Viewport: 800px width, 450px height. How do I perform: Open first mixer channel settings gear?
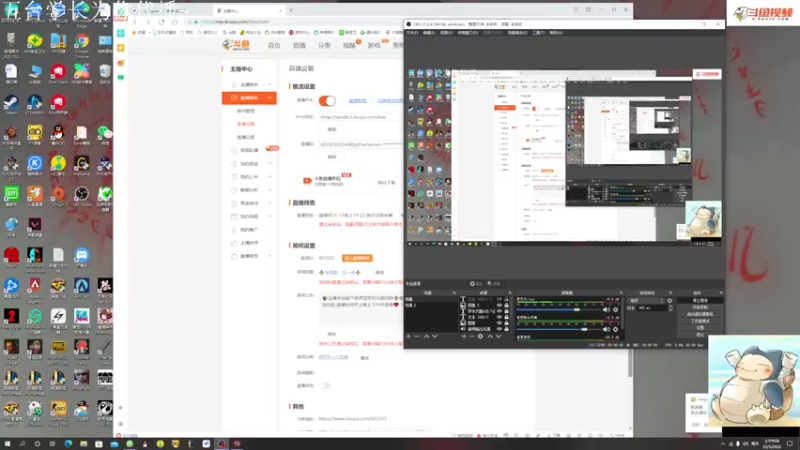pos(615,310)
